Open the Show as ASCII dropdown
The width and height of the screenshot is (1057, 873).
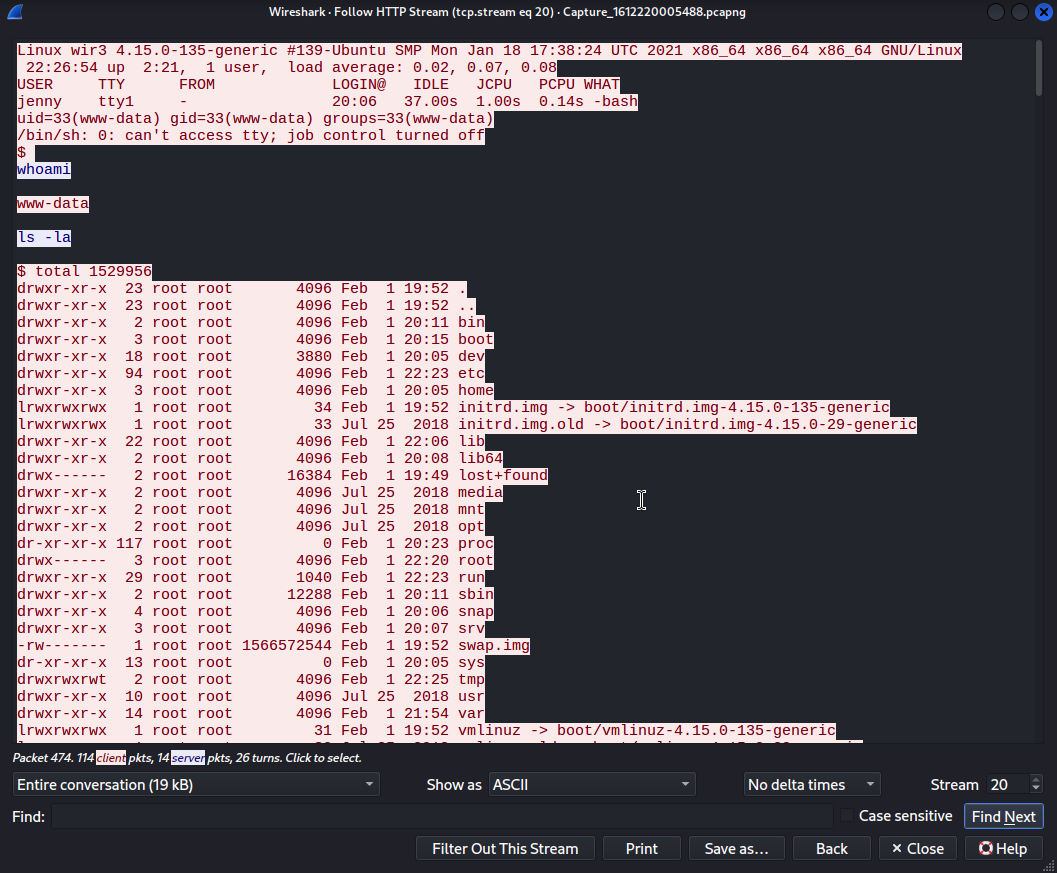tap(592, 785)
